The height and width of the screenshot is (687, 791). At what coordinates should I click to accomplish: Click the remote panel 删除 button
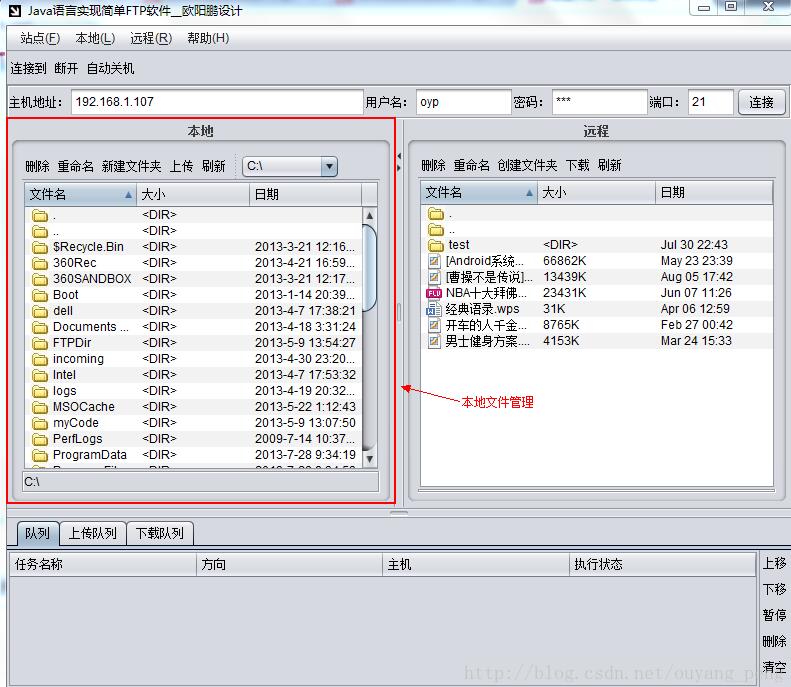click(433, 165)
